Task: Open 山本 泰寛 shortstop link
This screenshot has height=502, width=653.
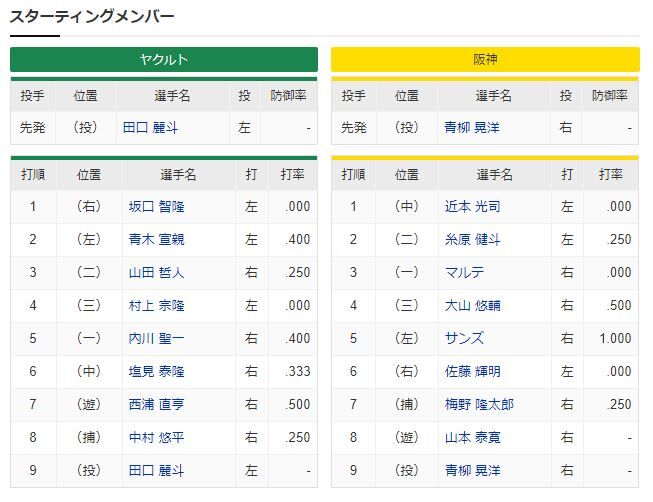Action: click(472, 437)
